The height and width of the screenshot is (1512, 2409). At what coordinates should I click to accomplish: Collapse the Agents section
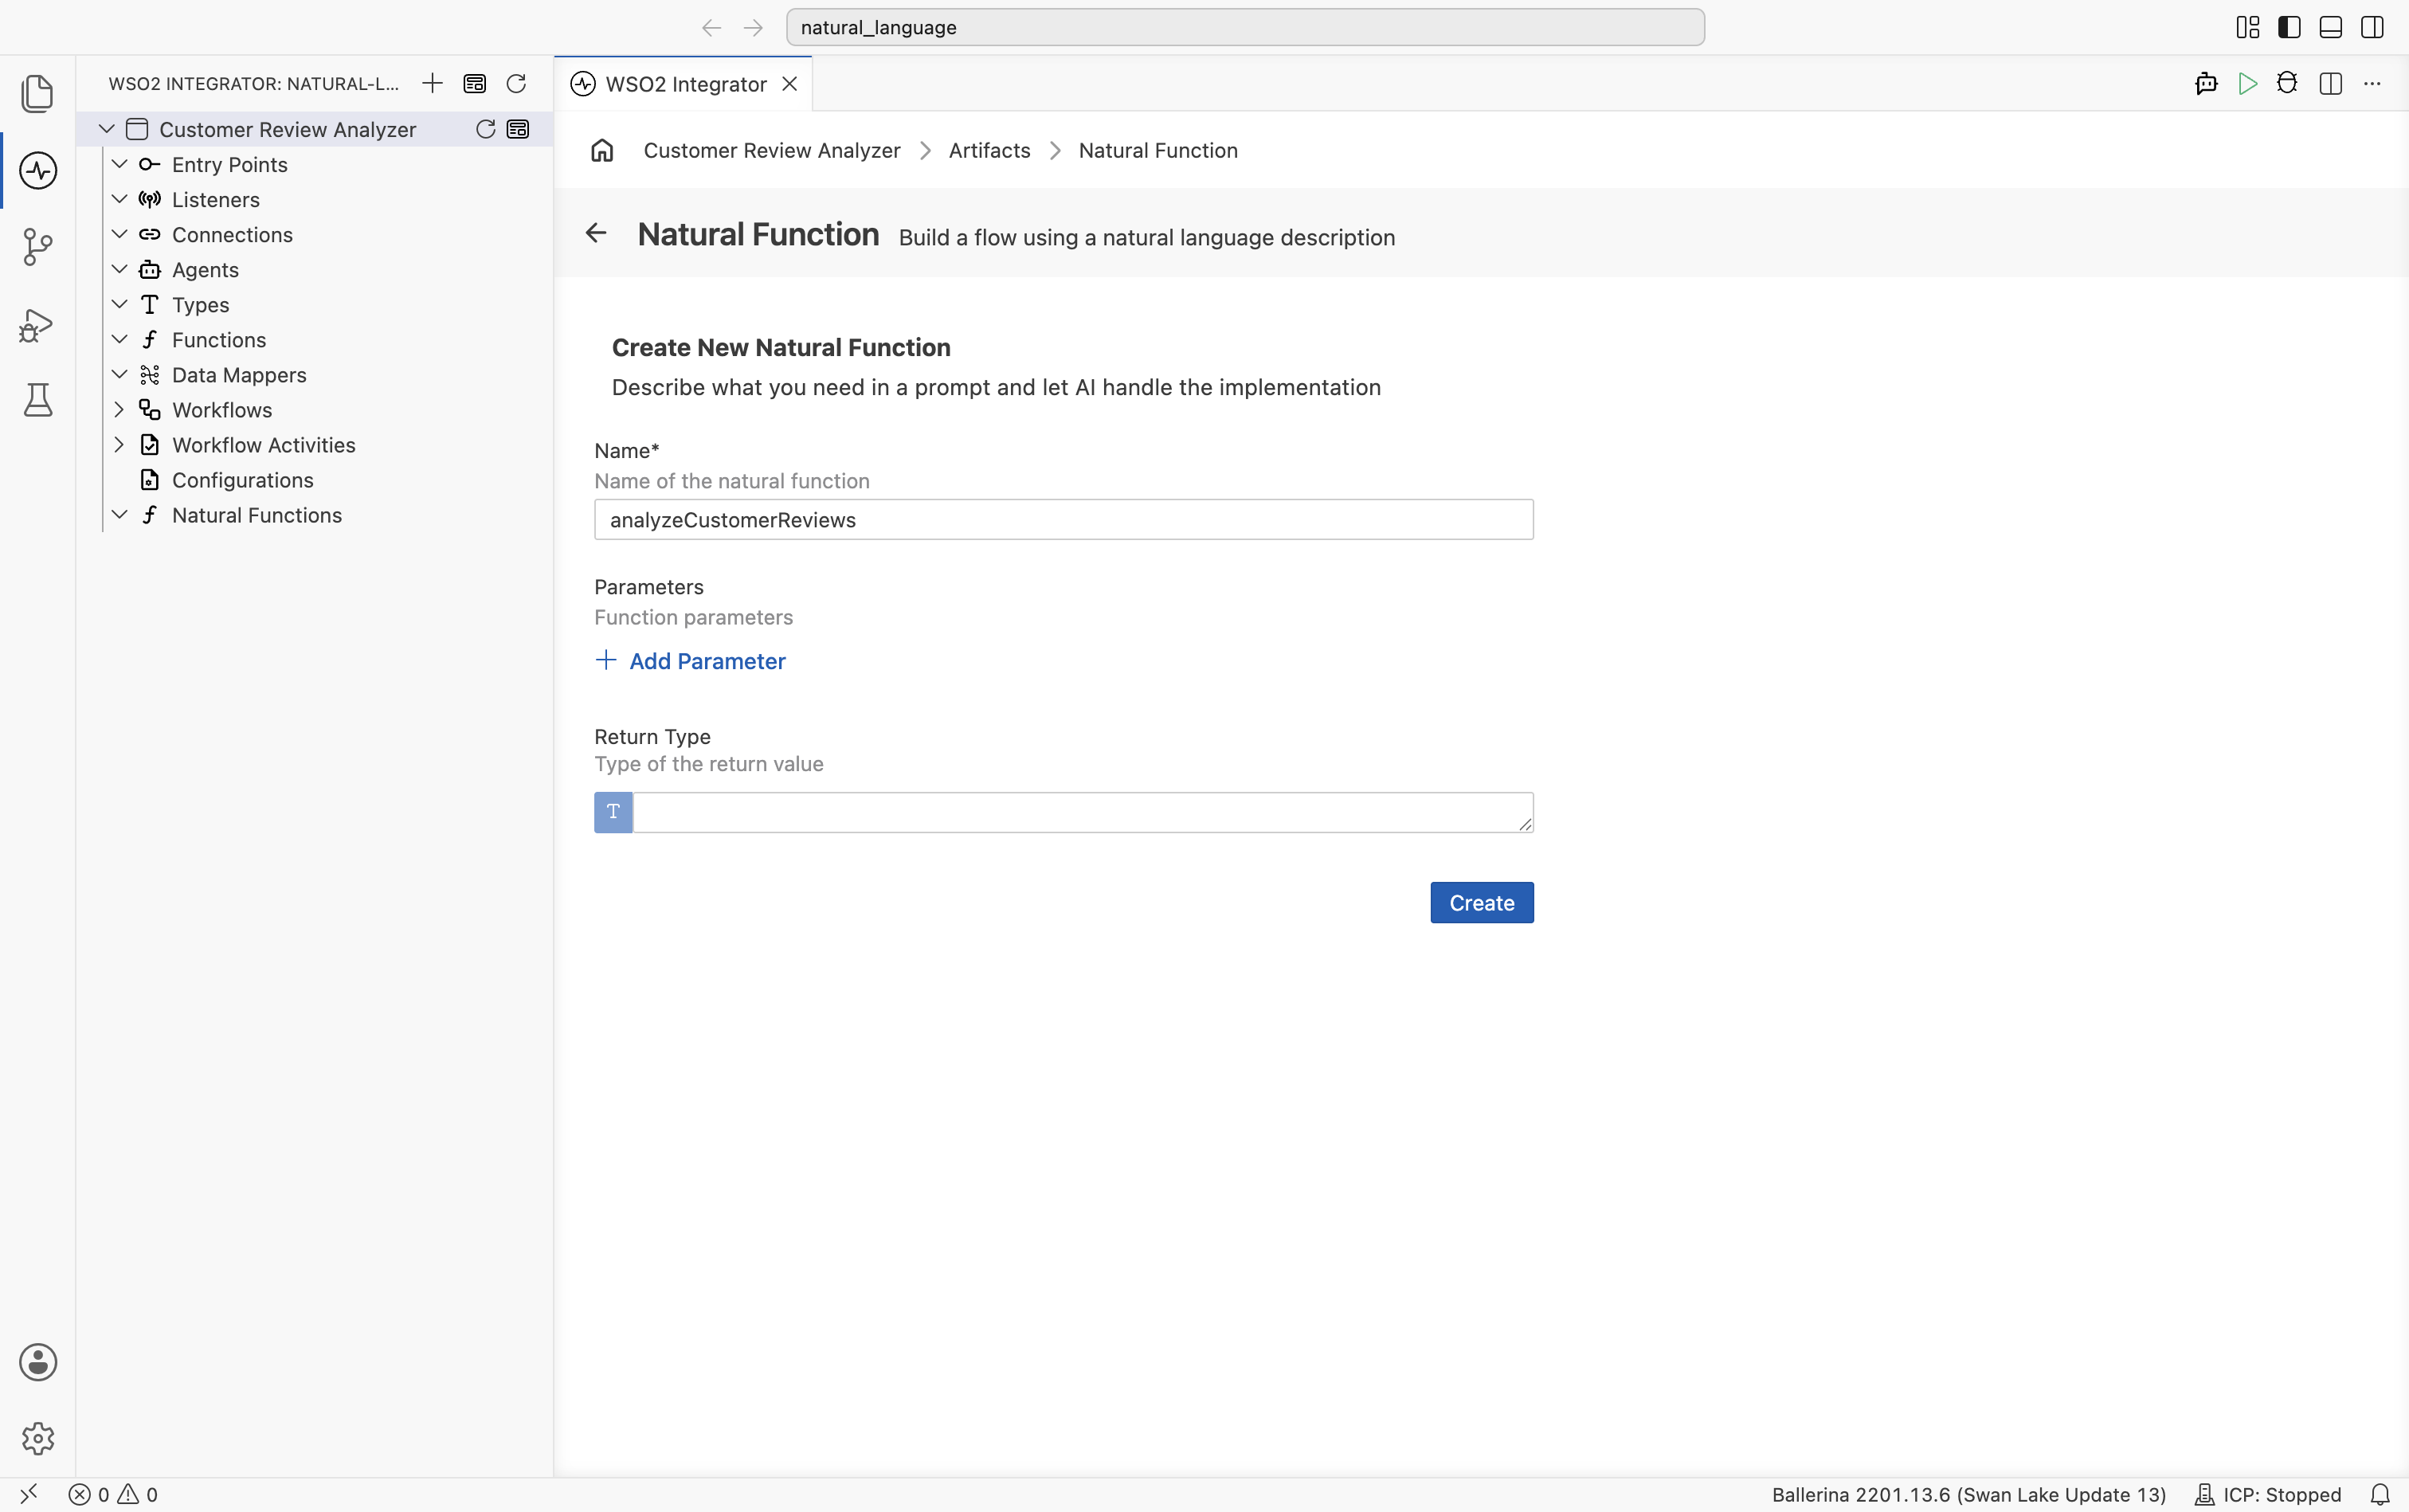119,269
